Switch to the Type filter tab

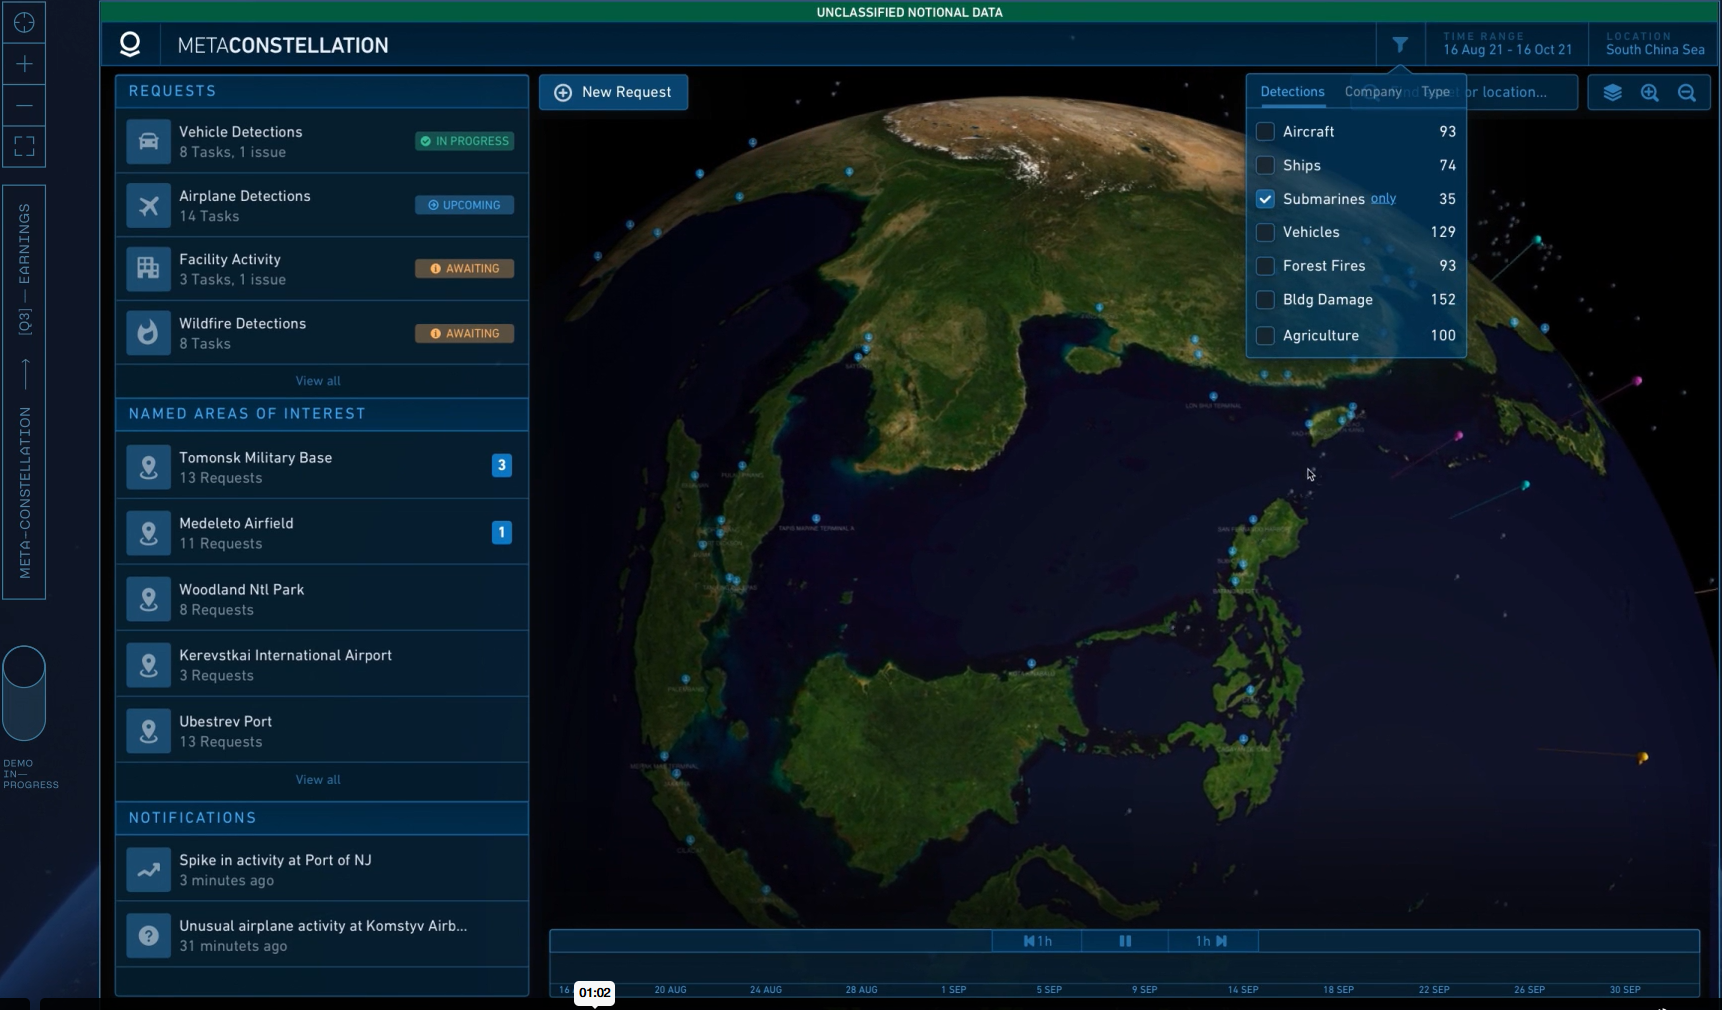pos(1435,91)
